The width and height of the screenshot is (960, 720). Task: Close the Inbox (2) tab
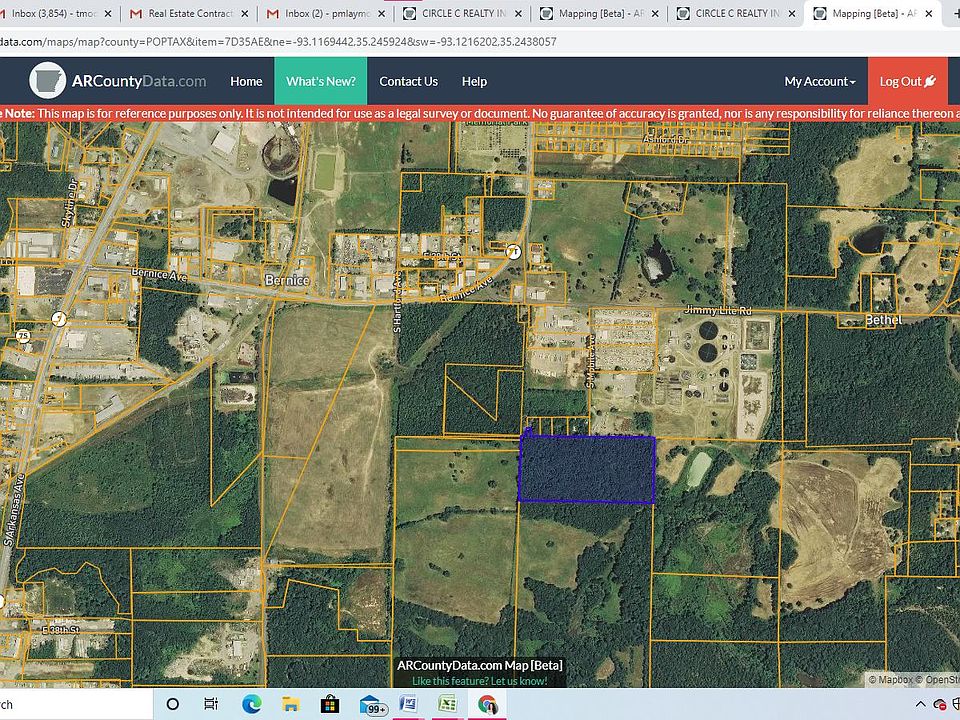point(381,13)
